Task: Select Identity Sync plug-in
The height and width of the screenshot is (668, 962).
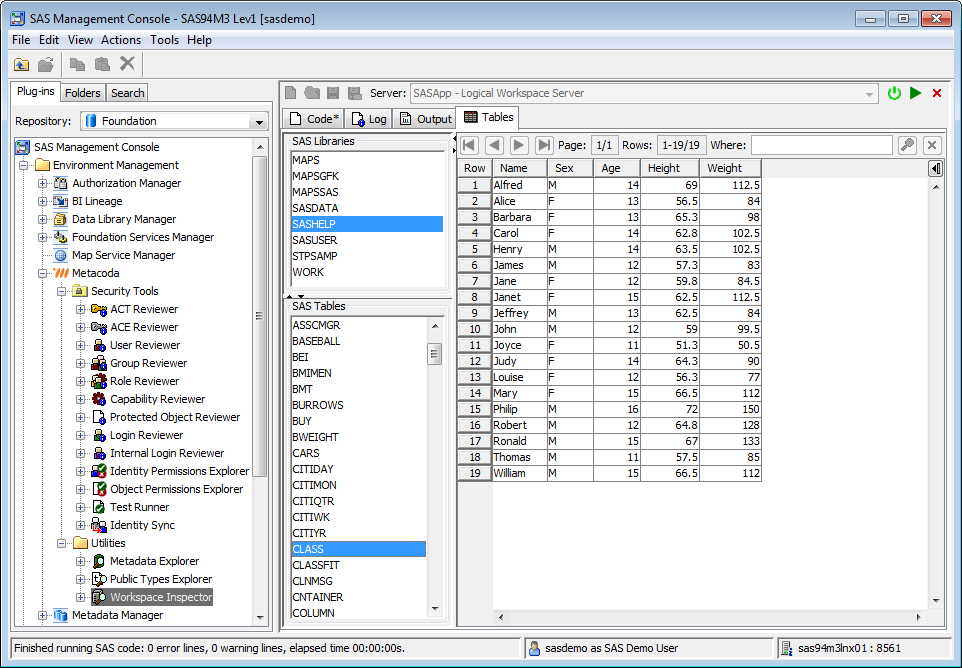Action: pos(142,525)
